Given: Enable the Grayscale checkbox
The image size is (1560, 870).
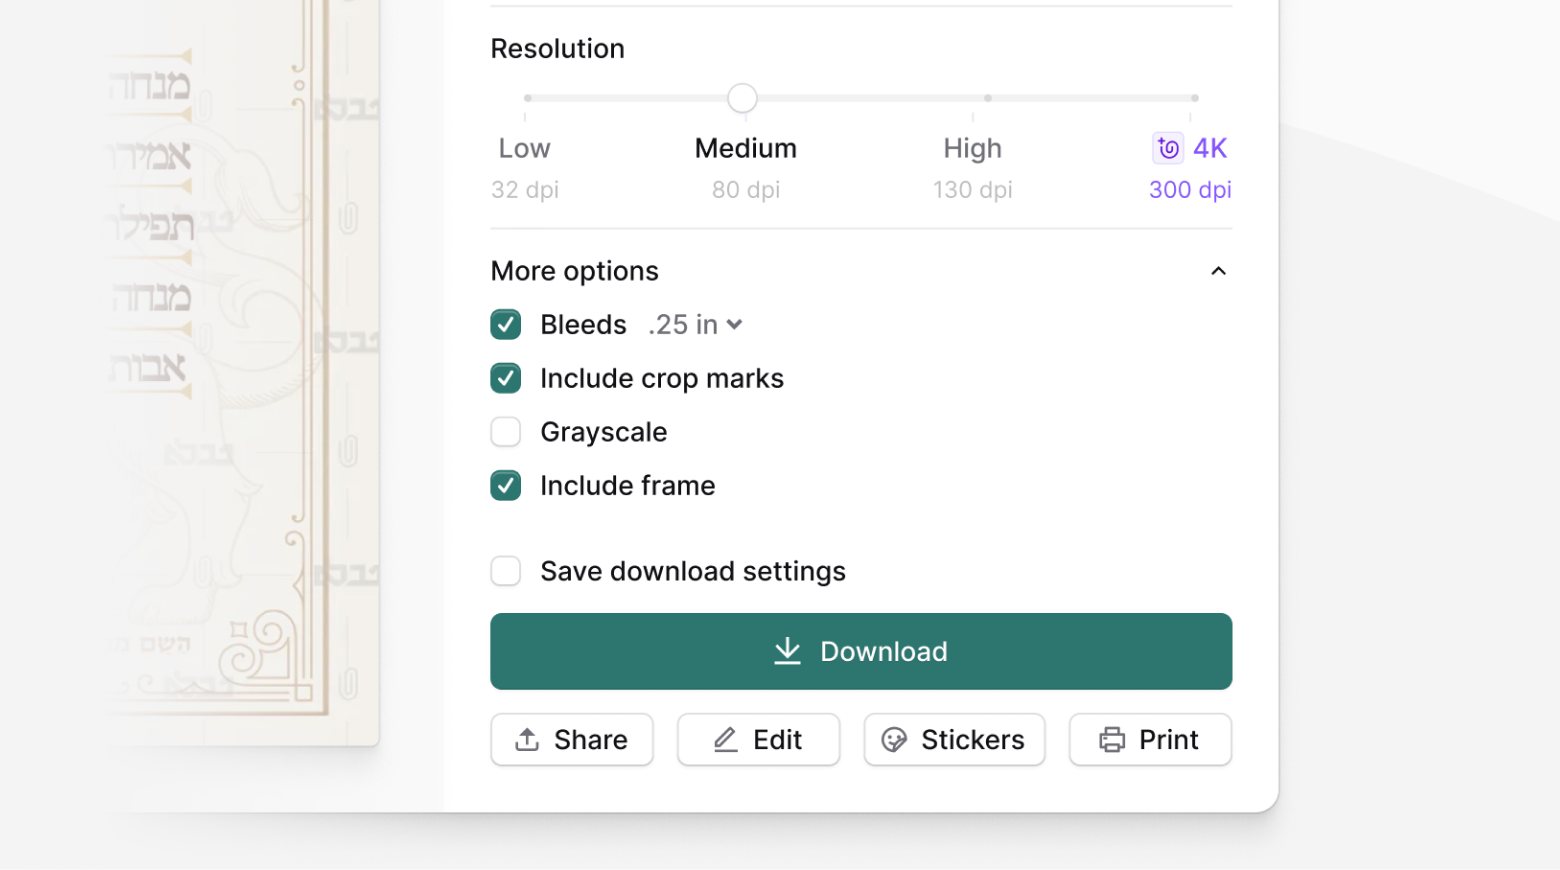Looking at the screenshot, I should pos(506,432).
